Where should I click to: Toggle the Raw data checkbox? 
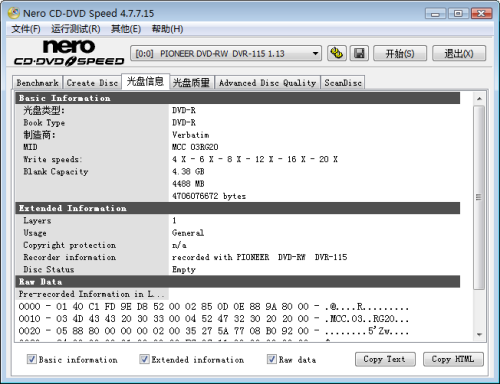(x=272, y=359)
